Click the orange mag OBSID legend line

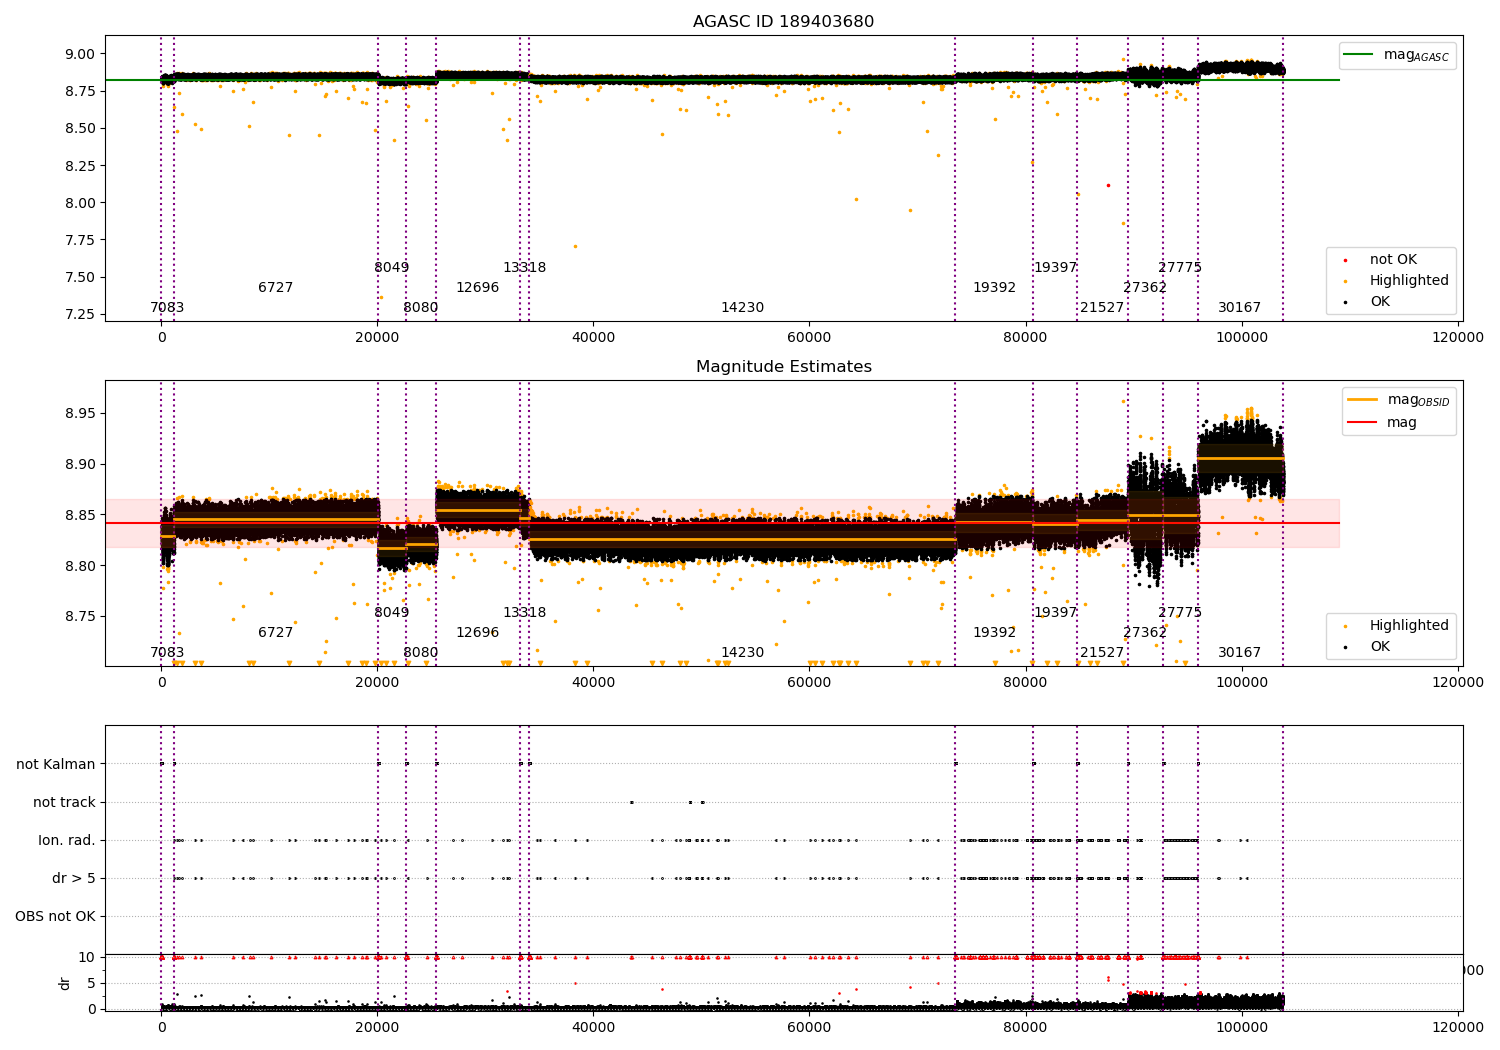pyautogui.click(x=1363, y=400)
